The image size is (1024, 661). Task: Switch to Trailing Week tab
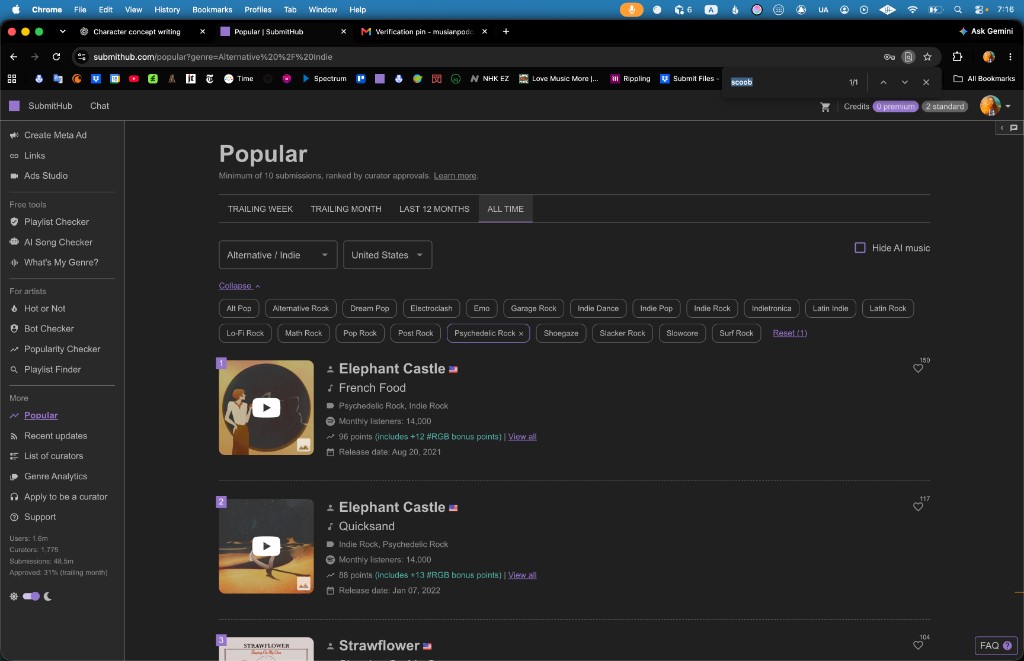[260, 209]
